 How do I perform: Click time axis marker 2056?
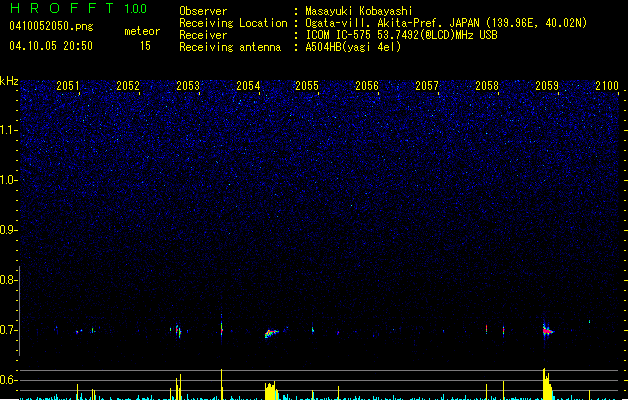(x=367, y=86)
